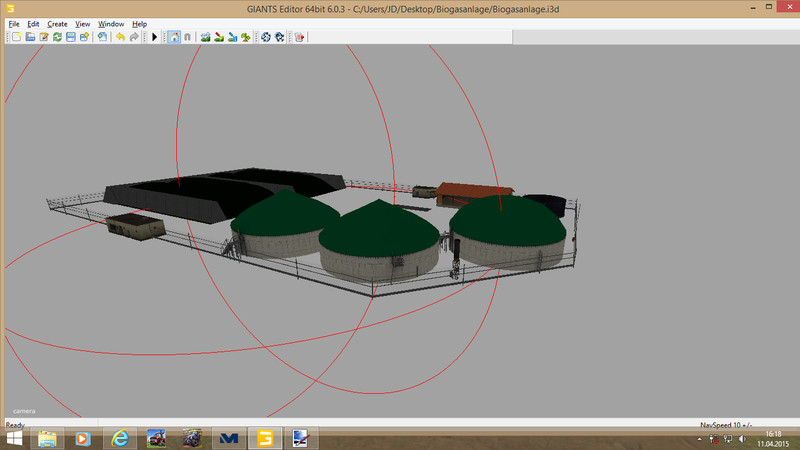The image size is (800, 450).
Task: Toggle the magnet snap button
Action: 187,37
